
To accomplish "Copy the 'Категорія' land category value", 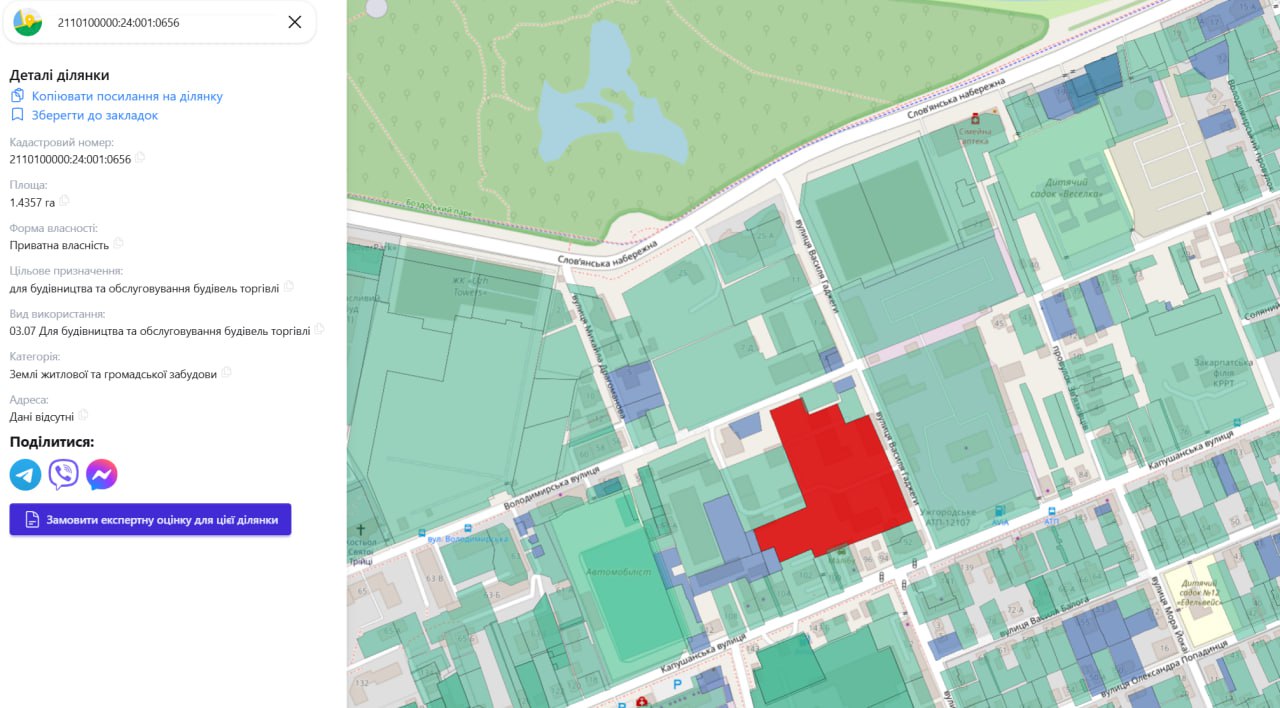I will (226, 373).
